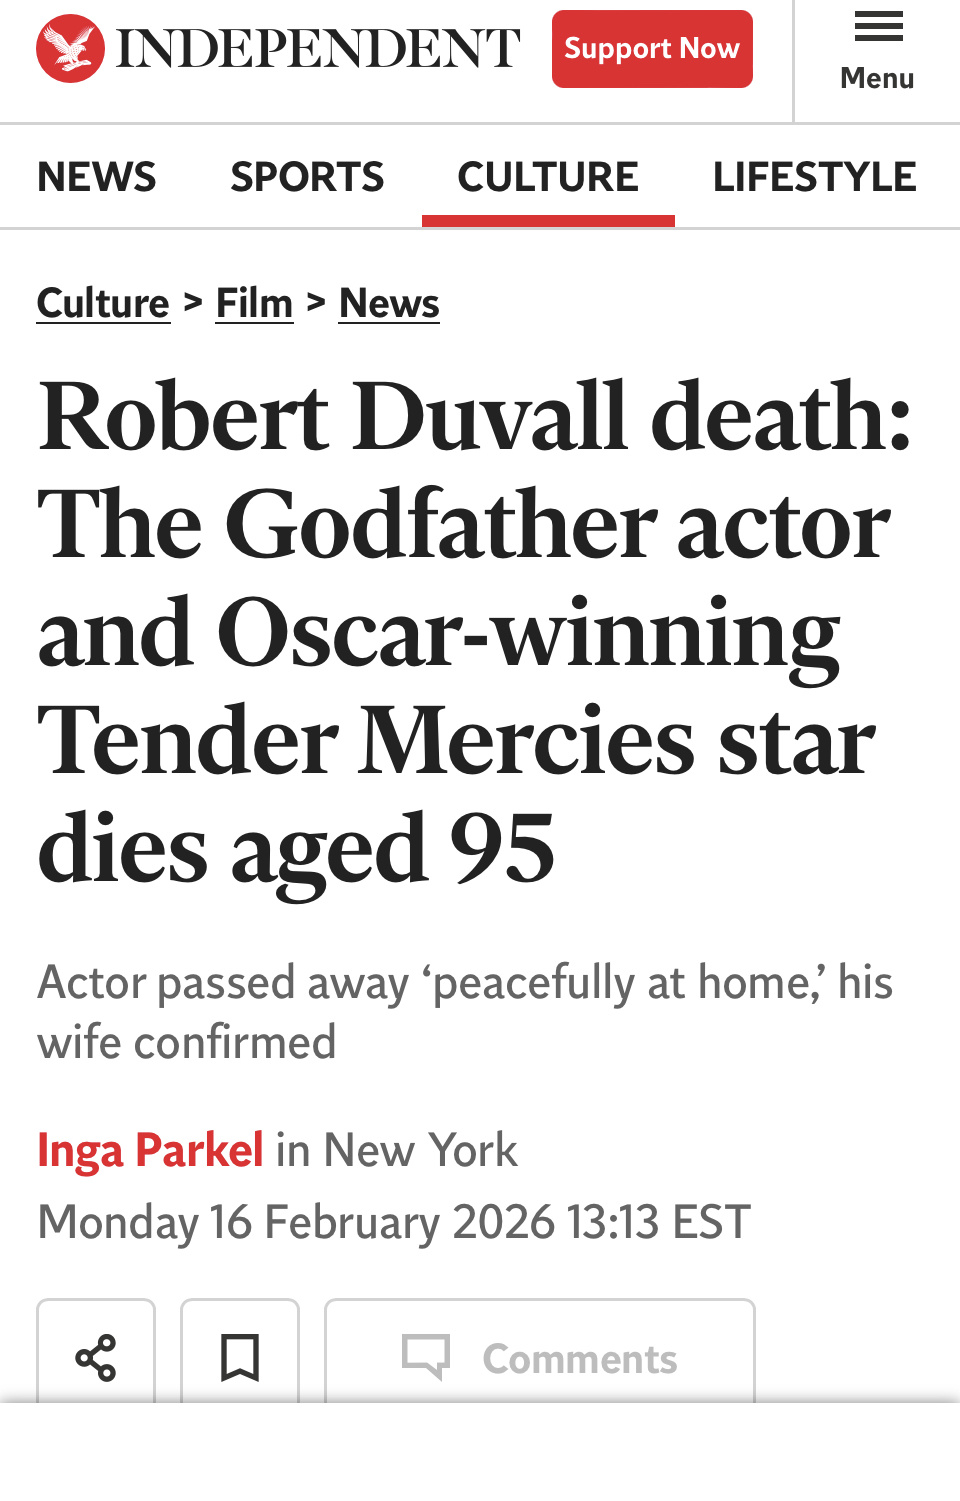Click the 'peacefully at home' subheading text
The height and width of the screenshot is (1501, 960).
tap(465, 1012)
